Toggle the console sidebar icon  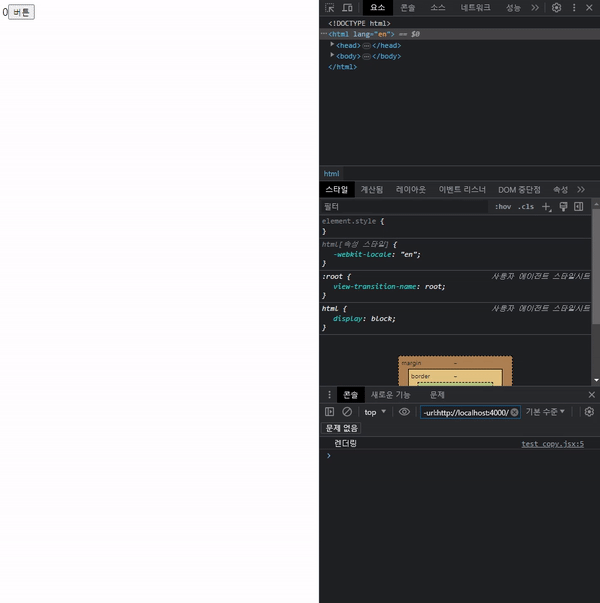pyautogui.click(x=330, y=412)
